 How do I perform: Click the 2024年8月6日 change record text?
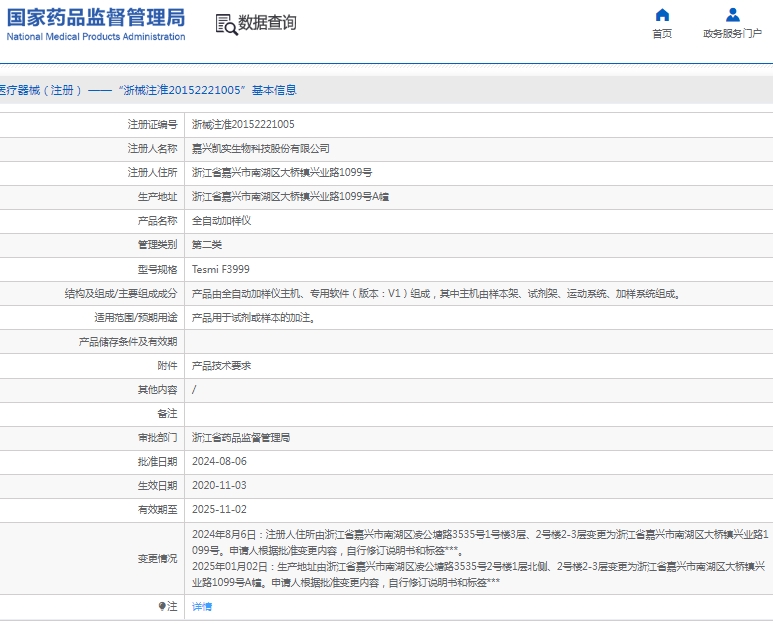pos(480,542)
